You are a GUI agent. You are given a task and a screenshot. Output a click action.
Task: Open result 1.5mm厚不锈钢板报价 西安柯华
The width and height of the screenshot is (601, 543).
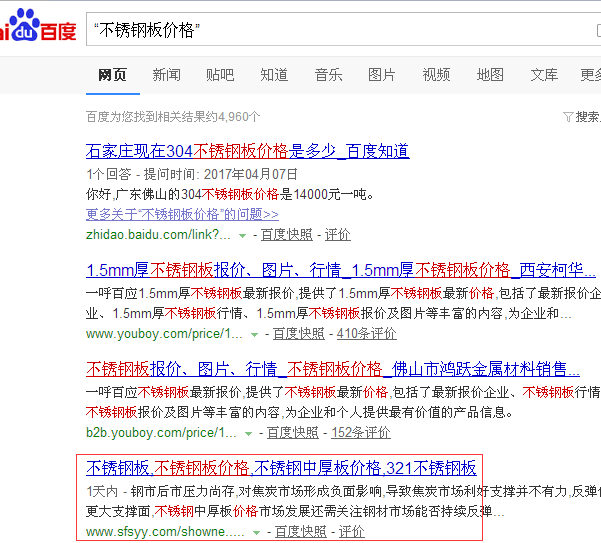tap(341, 270)
